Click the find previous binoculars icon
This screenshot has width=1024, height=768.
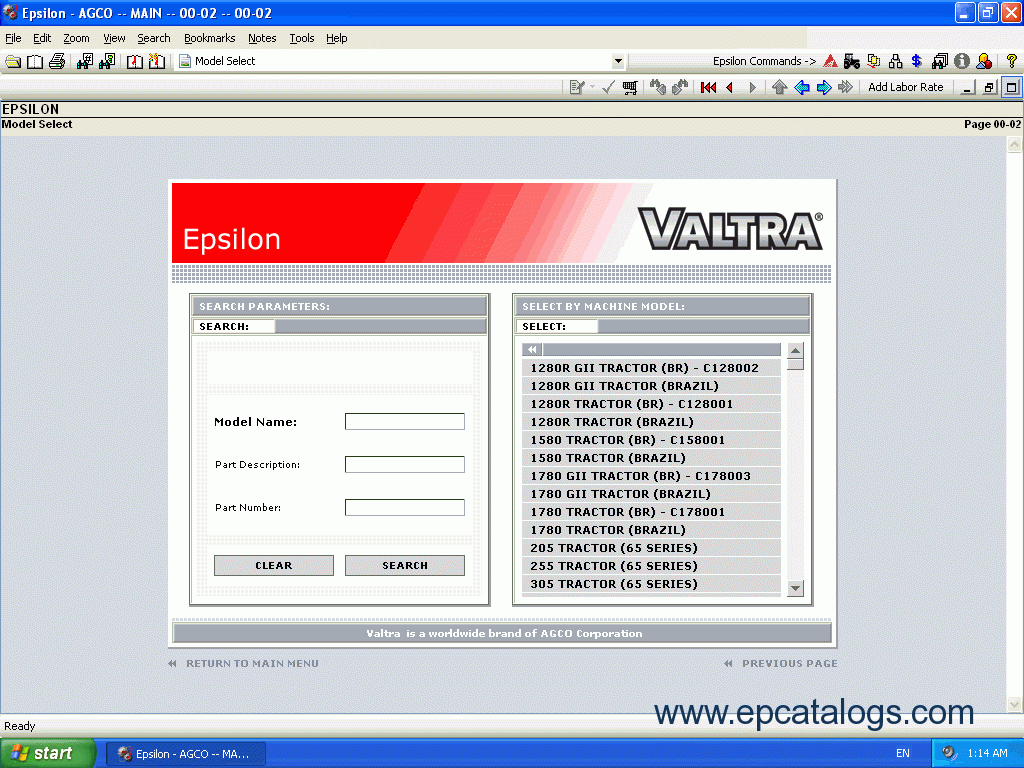pyautogui.click(x=658, y=87)
